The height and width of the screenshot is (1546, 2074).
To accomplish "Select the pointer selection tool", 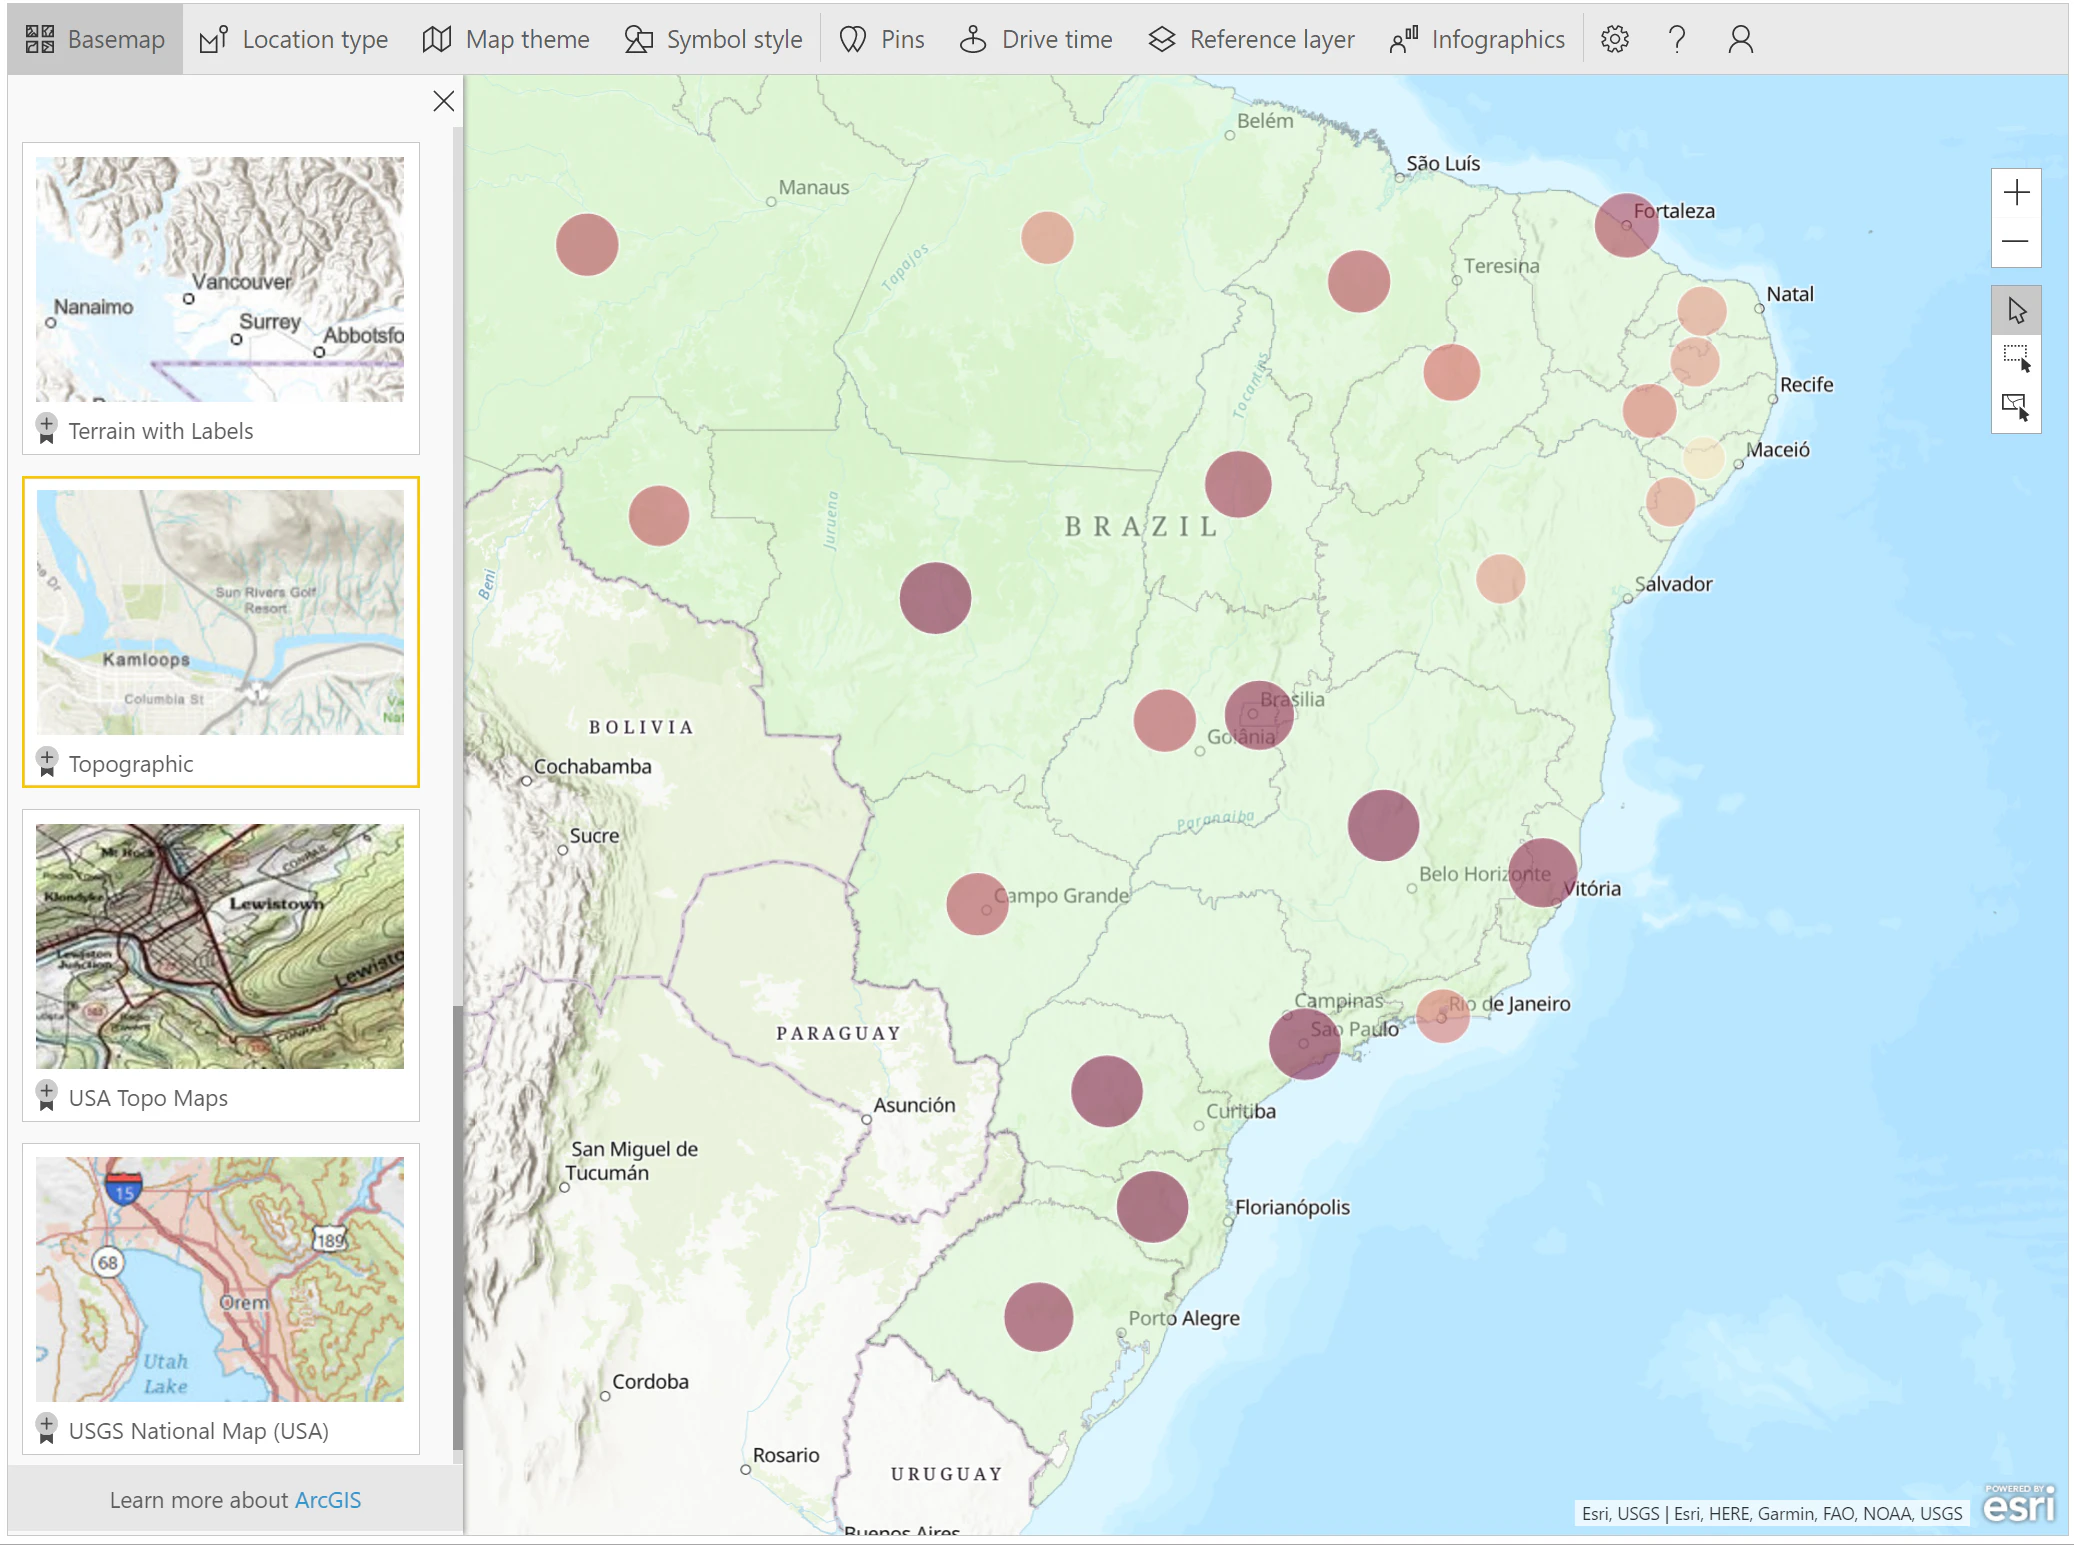I will 2016,310.
